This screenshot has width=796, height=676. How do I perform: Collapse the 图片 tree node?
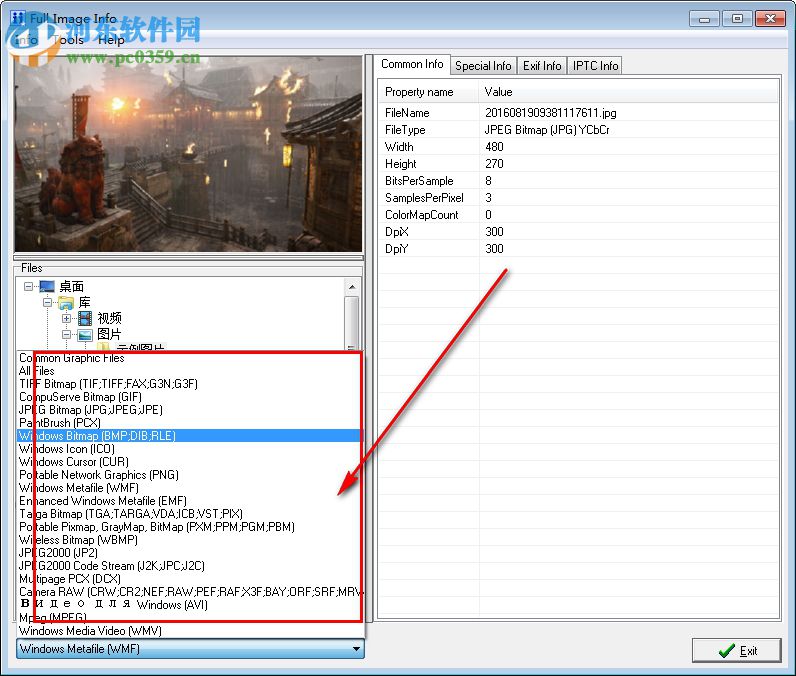(x=66, y=334)
